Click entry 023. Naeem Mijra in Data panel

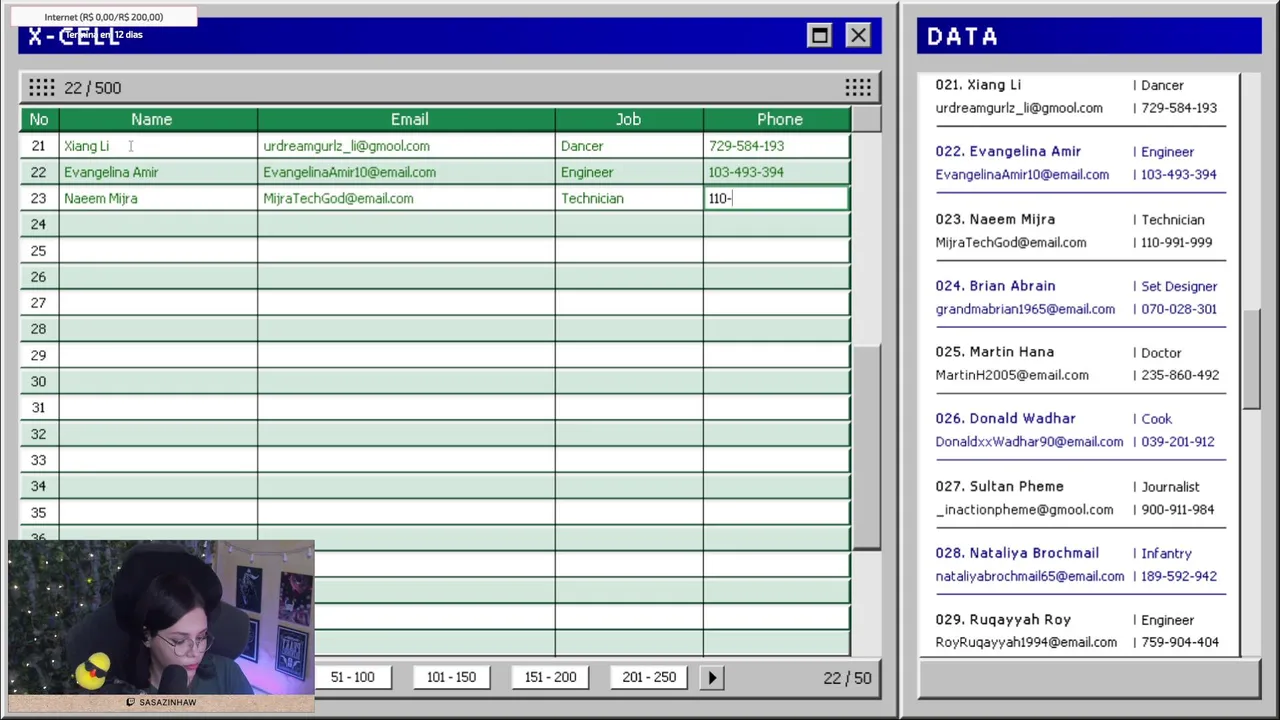tap(995, 219)
